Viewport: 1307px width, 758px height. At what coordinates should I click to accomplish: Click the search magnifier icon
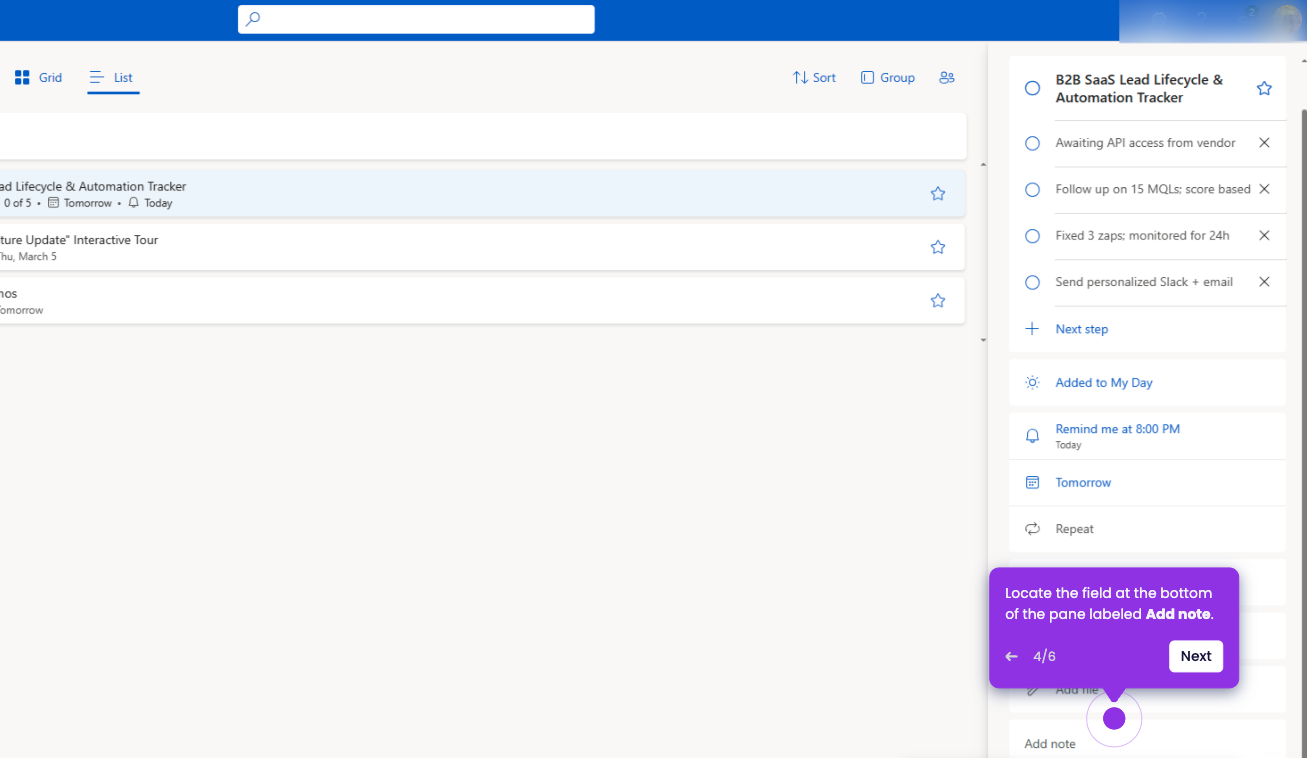pyautogui.click(x=253, y=19)
